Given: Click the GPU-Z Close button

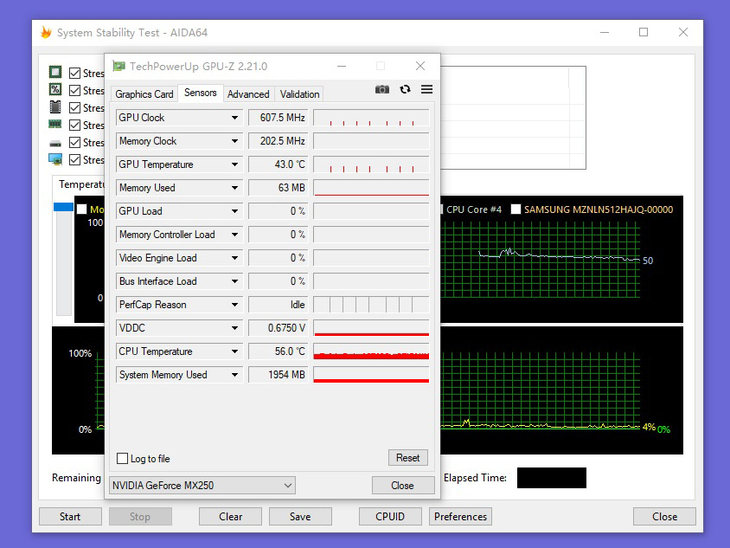Looking at the screenshot, I should 403,485.
